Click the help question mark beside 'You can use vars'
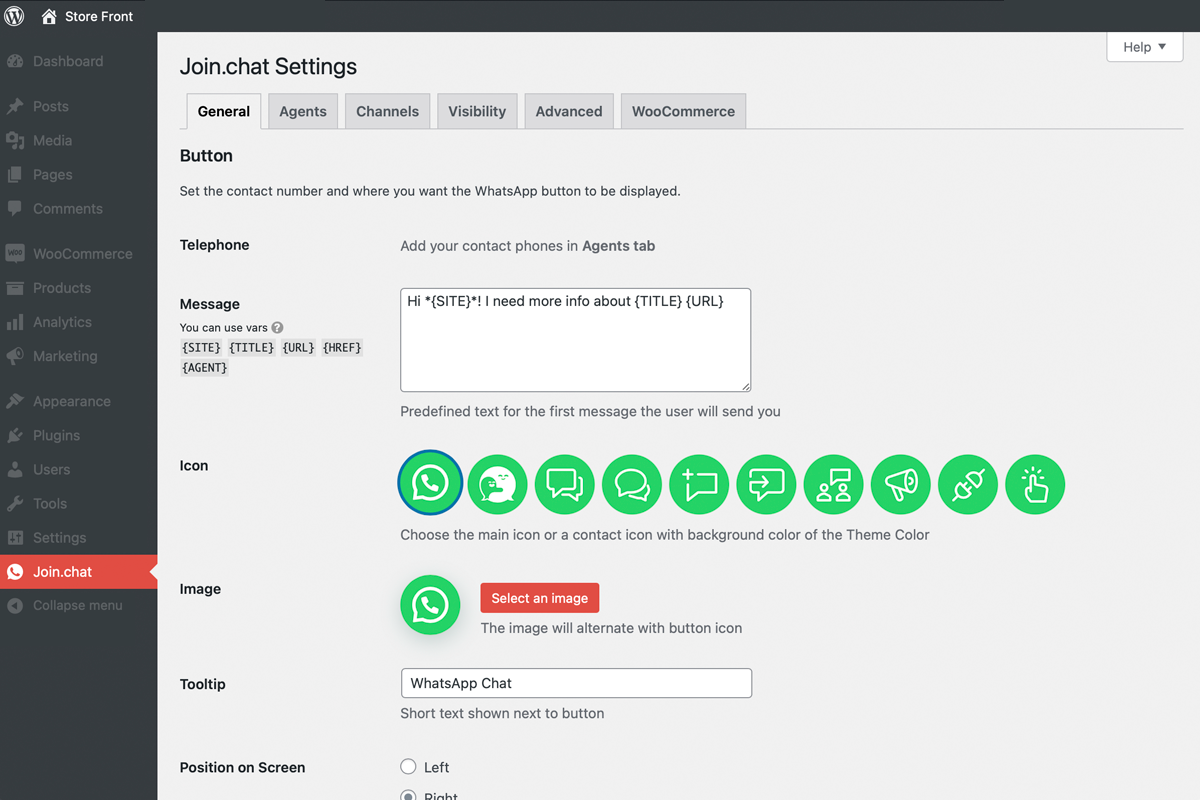The image size is (1200, 800). click(277, 327)
